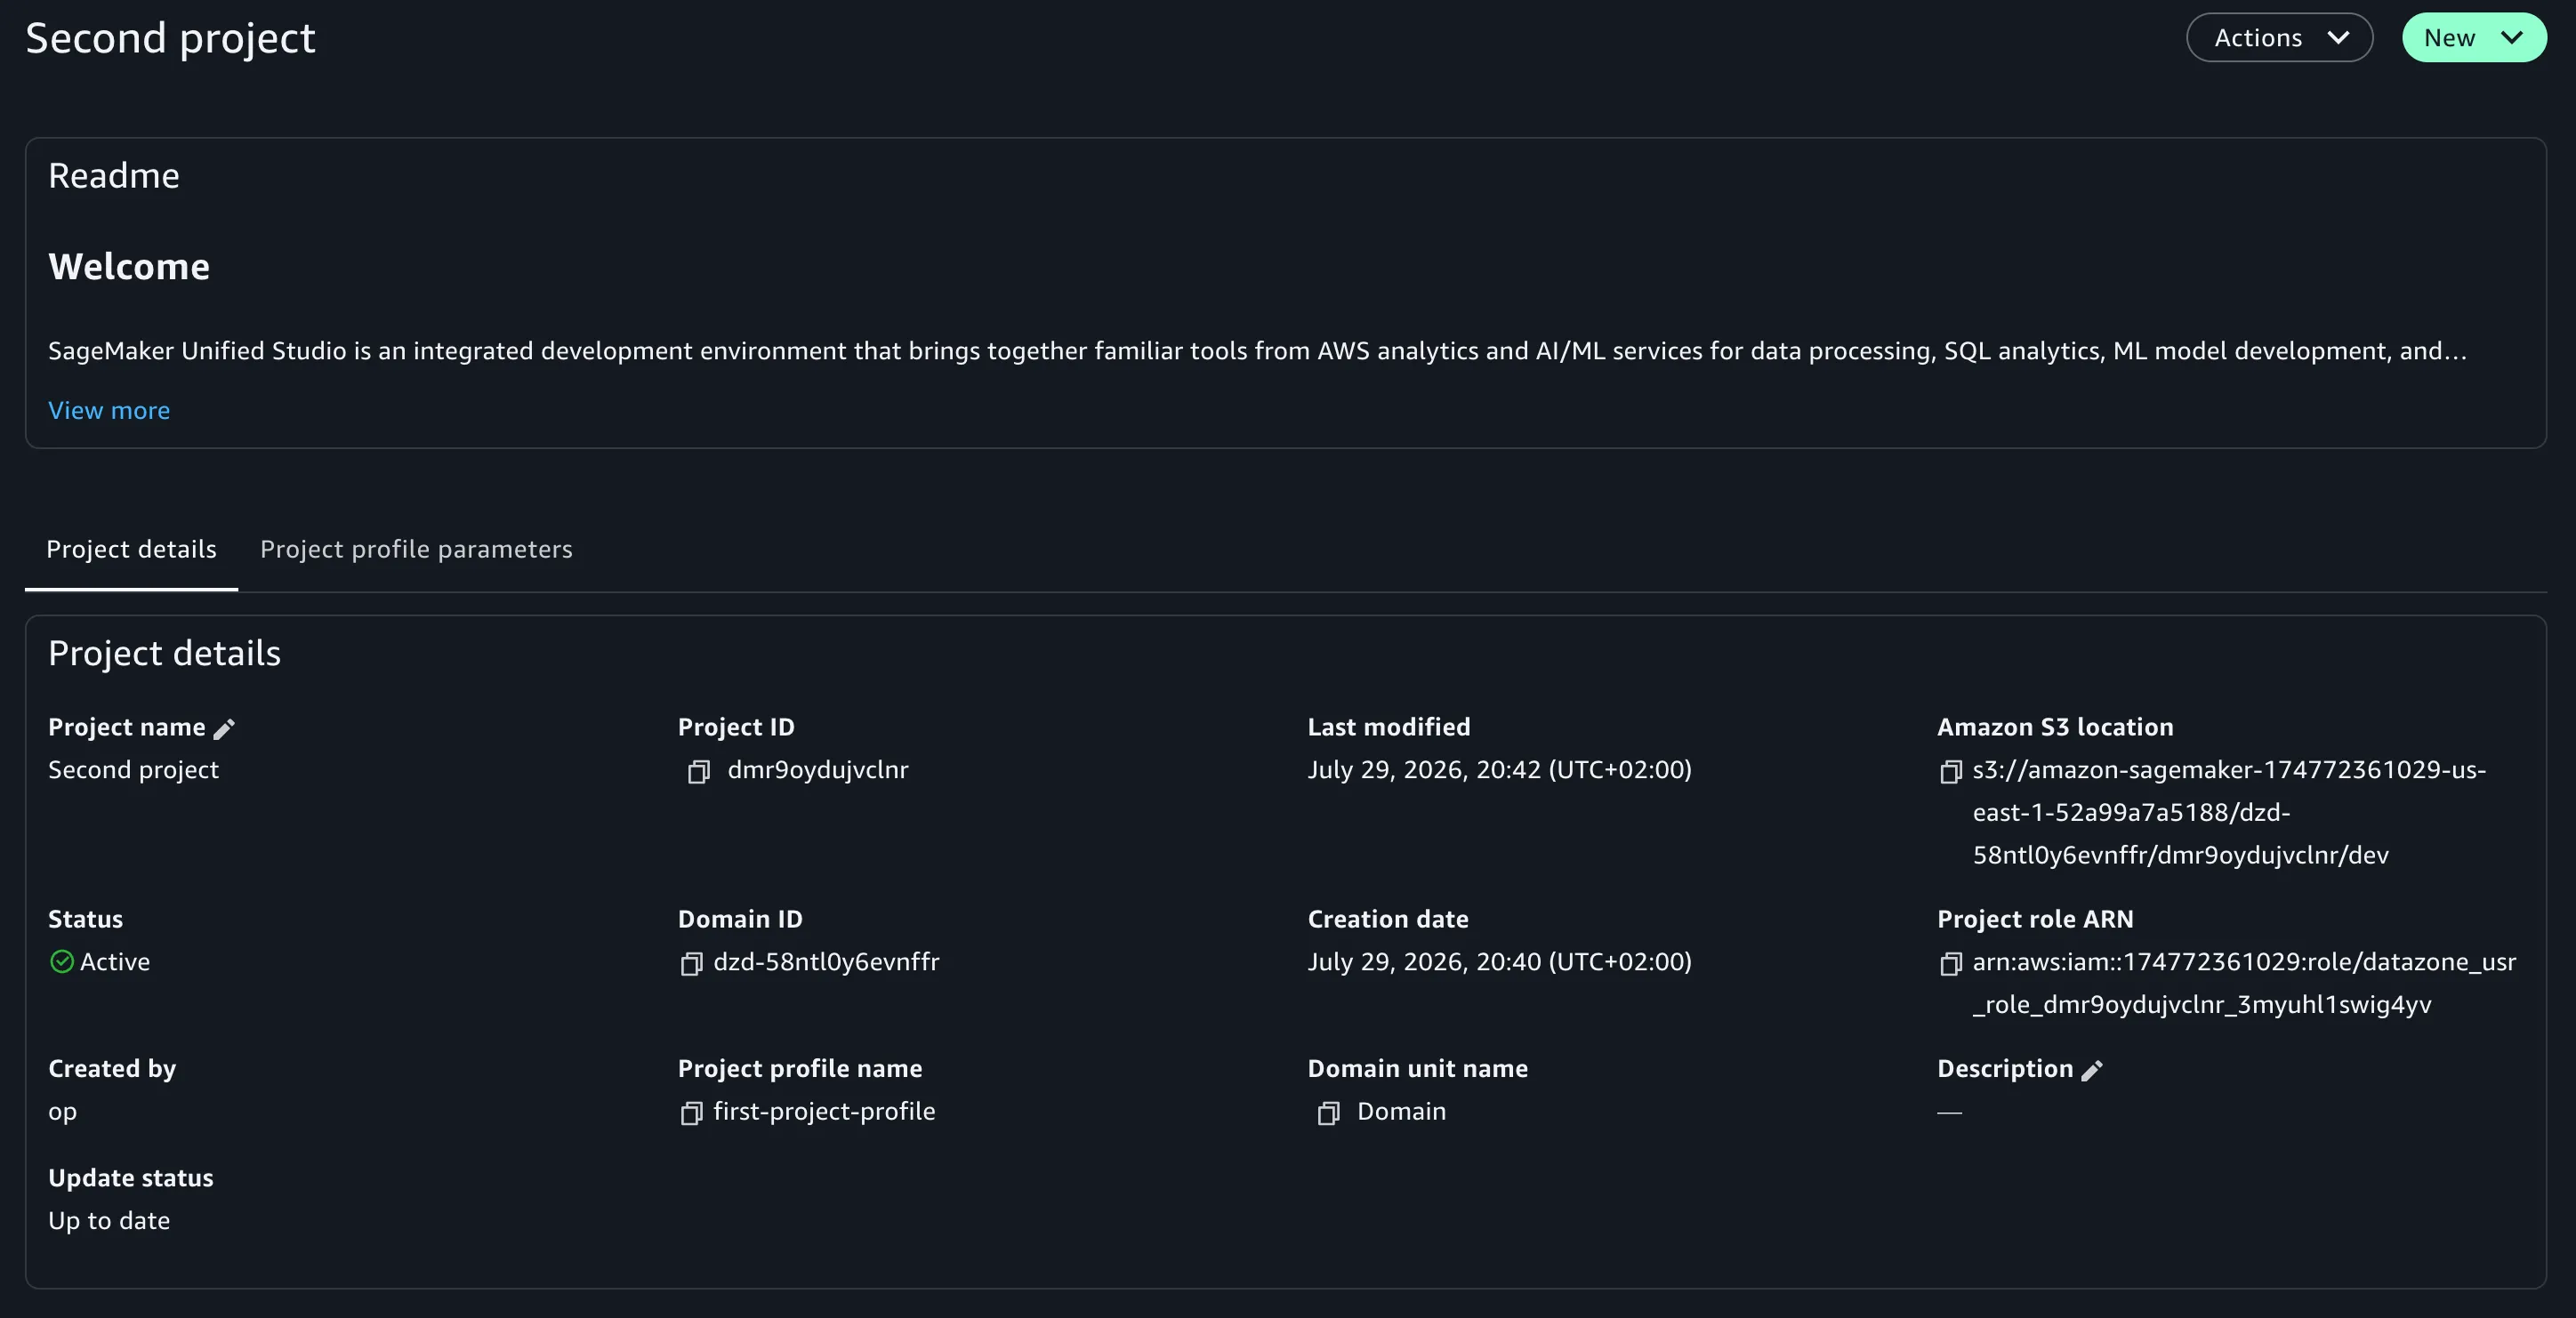2576x1318 pixels.
Task: Click the first-project-profile name text
Action: point(824,1112)
